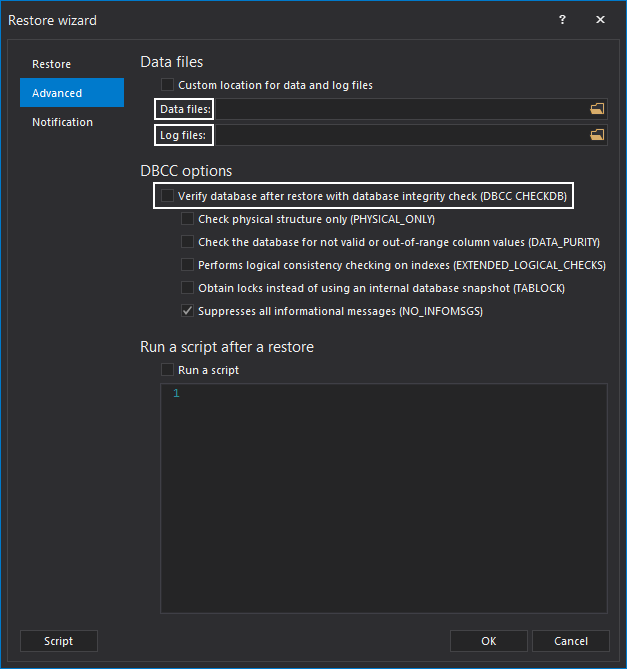Click the Script button at bottom left
Screen dimensions: 627x669
[x=59, y=641]
